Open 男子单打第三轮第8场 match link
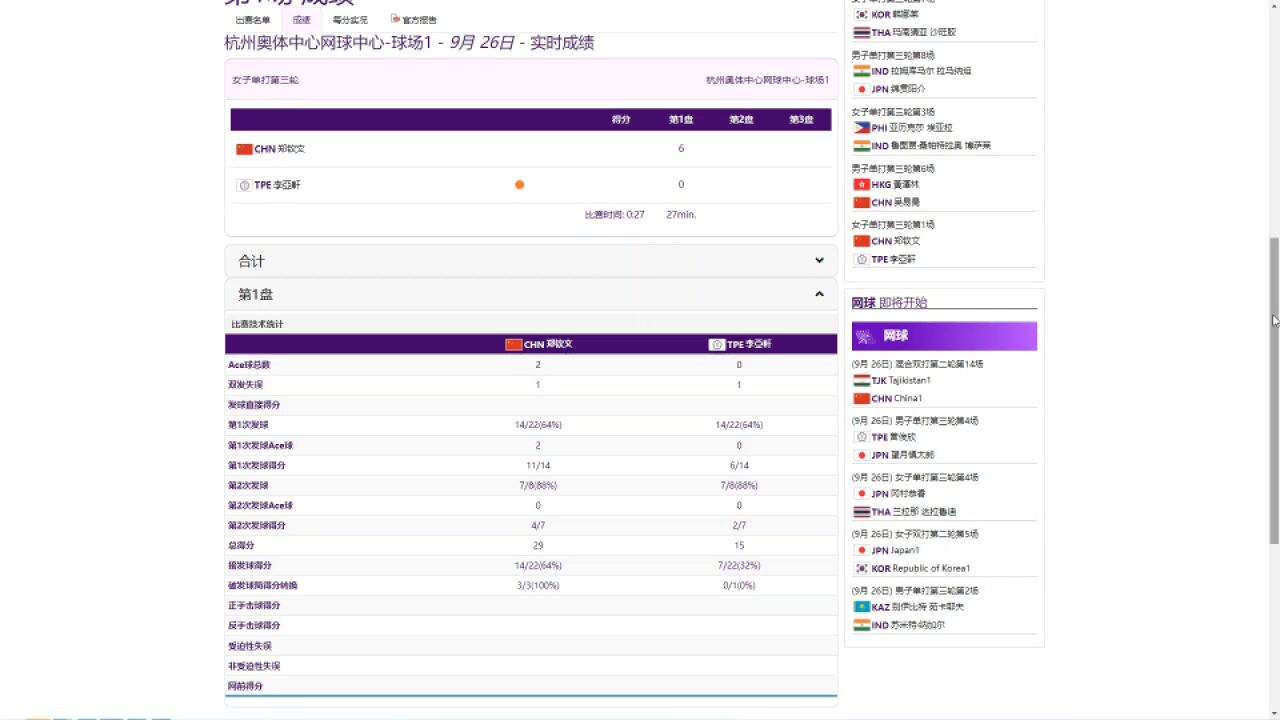Image resolution: width=1280 pixels, height=720 pixels. (893, 55)
